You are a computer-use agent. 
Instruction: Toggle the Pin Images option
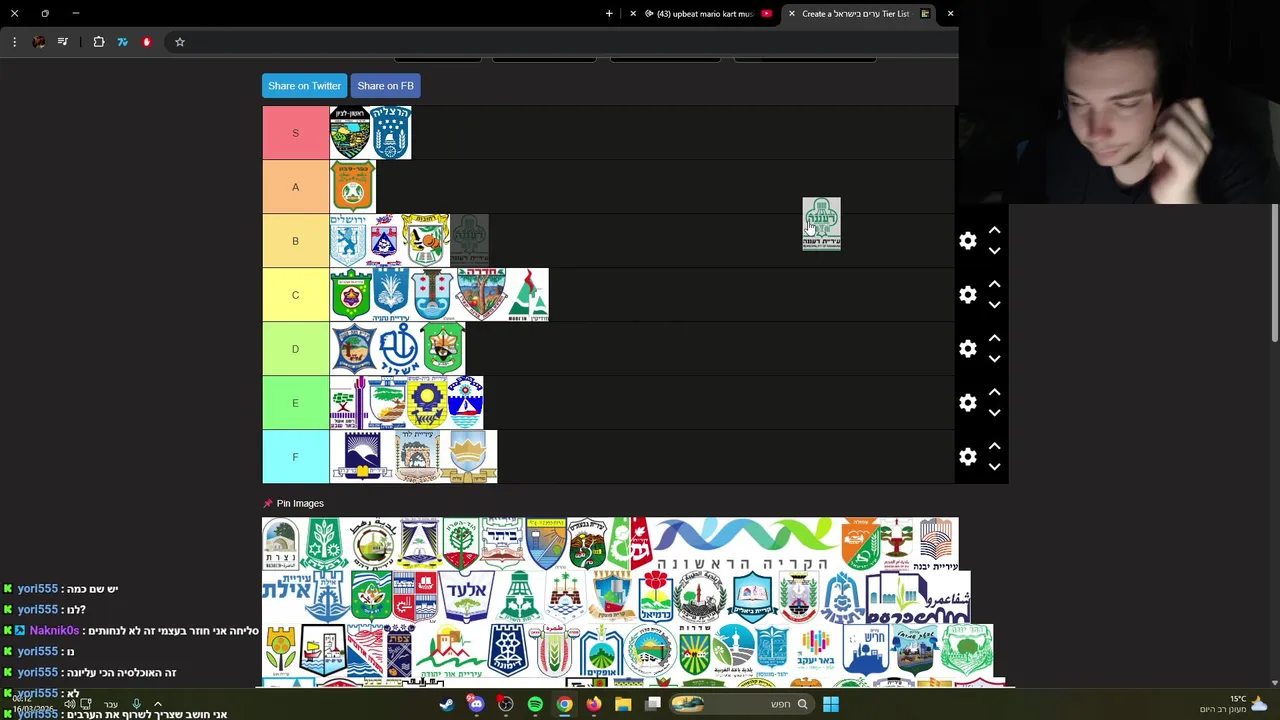click(293, 503)
